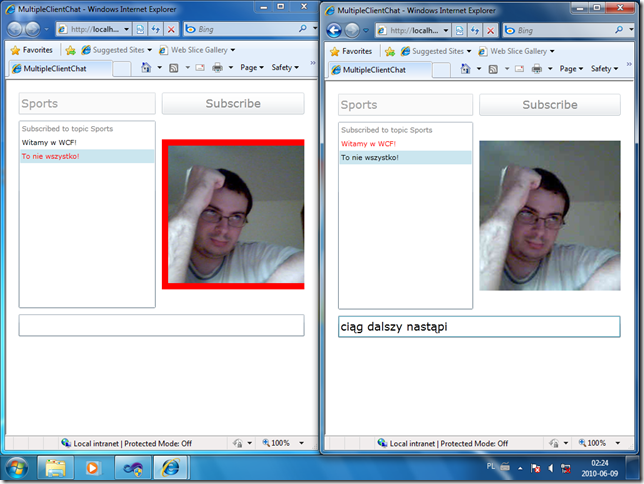
Task: Open Page menu in left window
Action: point(252,67)
